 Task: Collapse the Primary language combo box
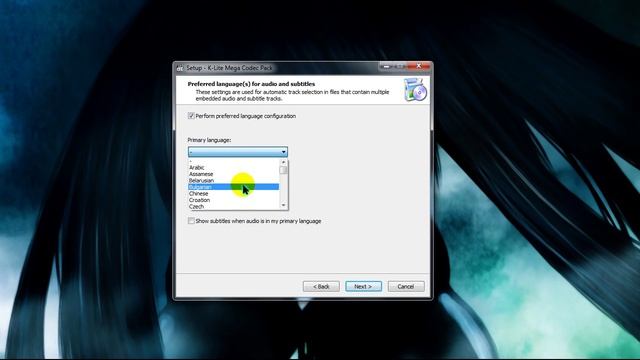click(238, 152)
